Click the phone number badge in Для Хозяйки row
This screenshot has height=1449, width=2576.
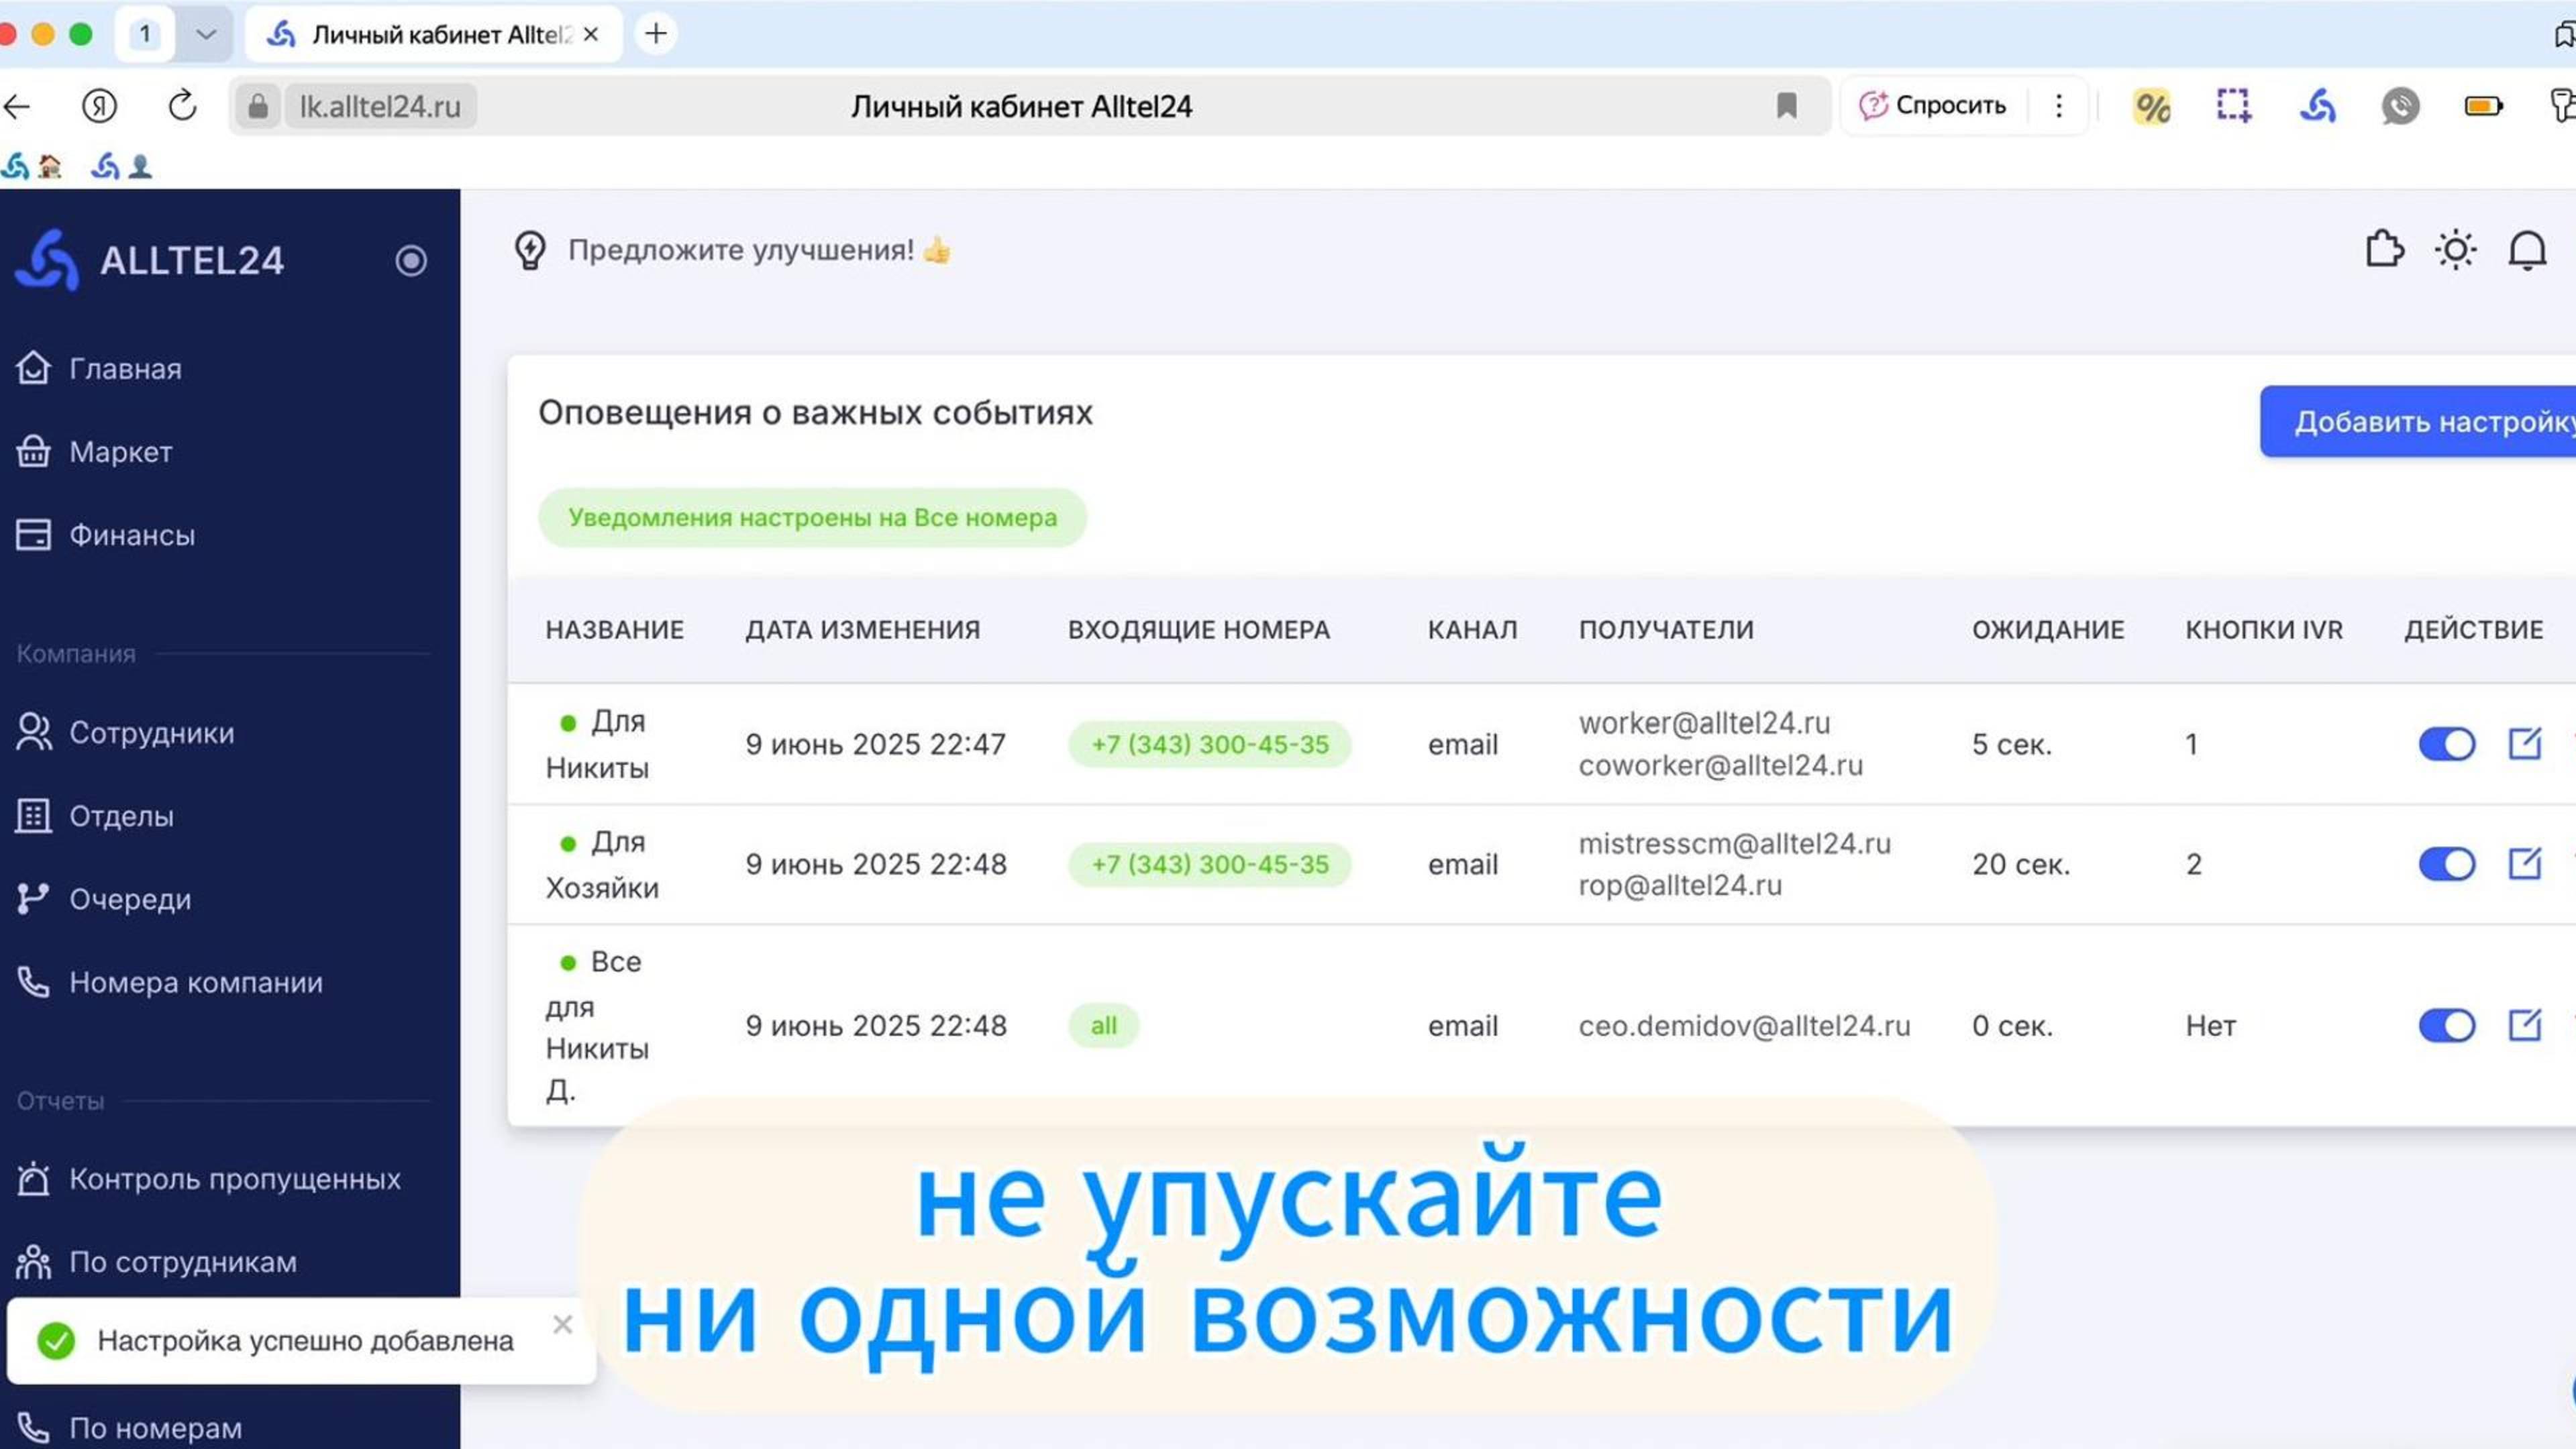pos(1210,865)
